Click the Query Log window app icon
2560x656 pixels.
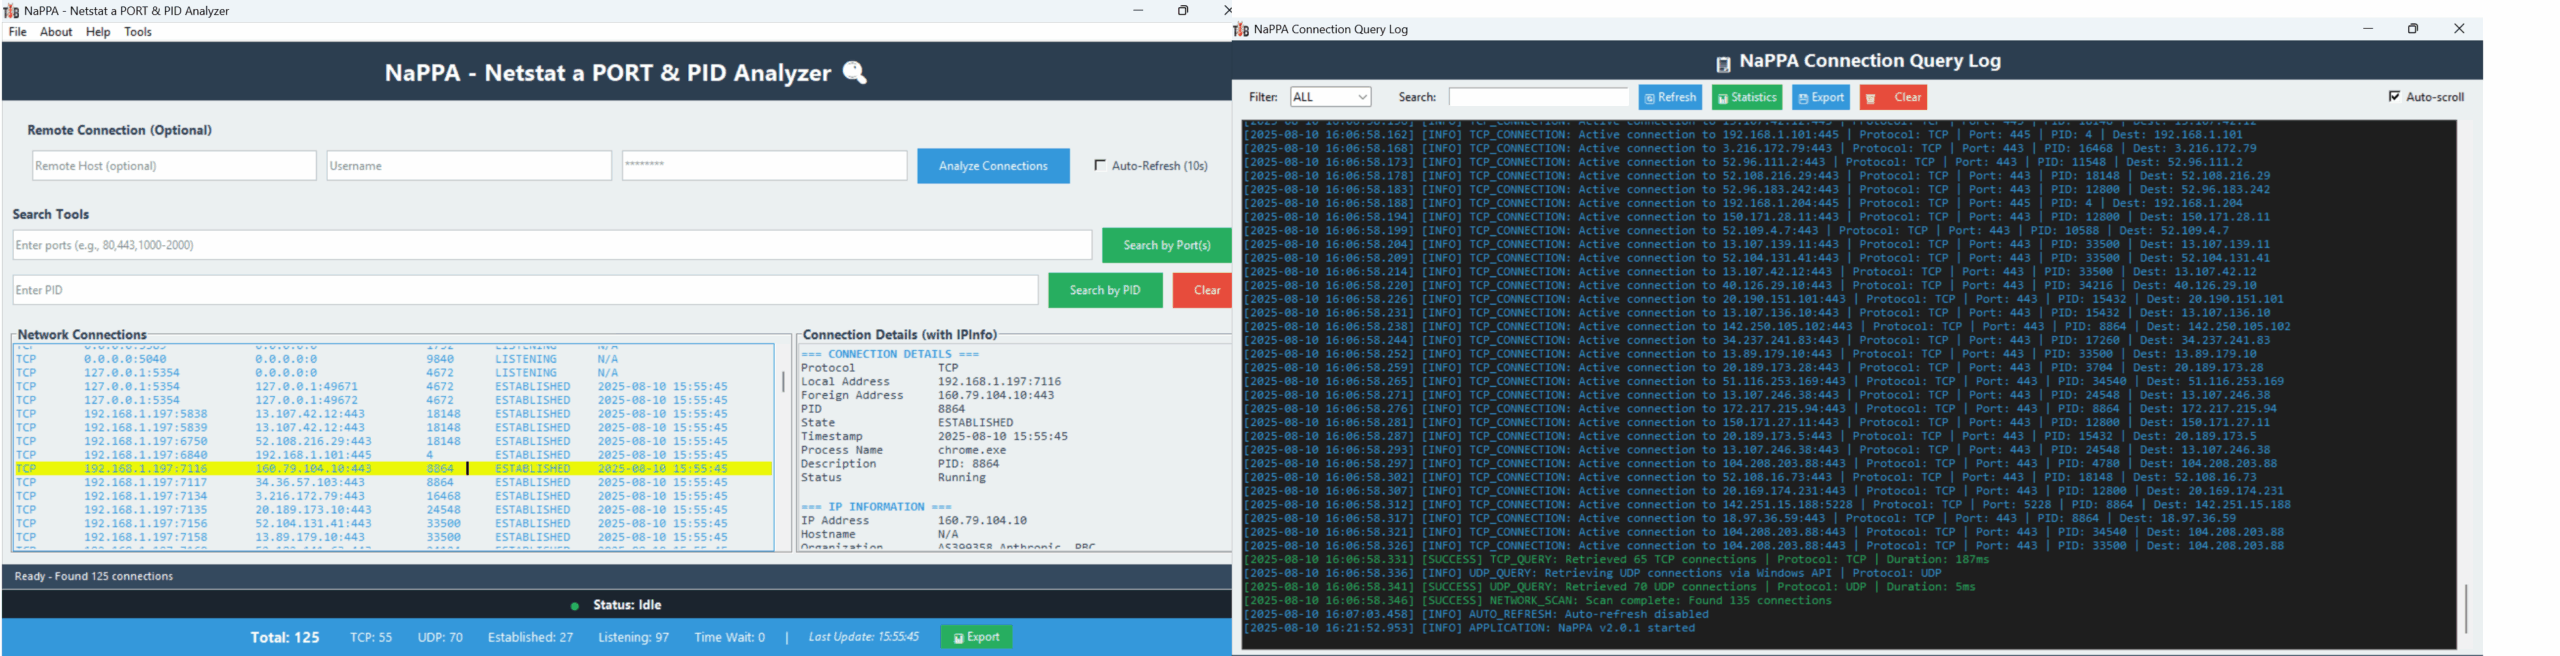click(x=1241, y=29)
